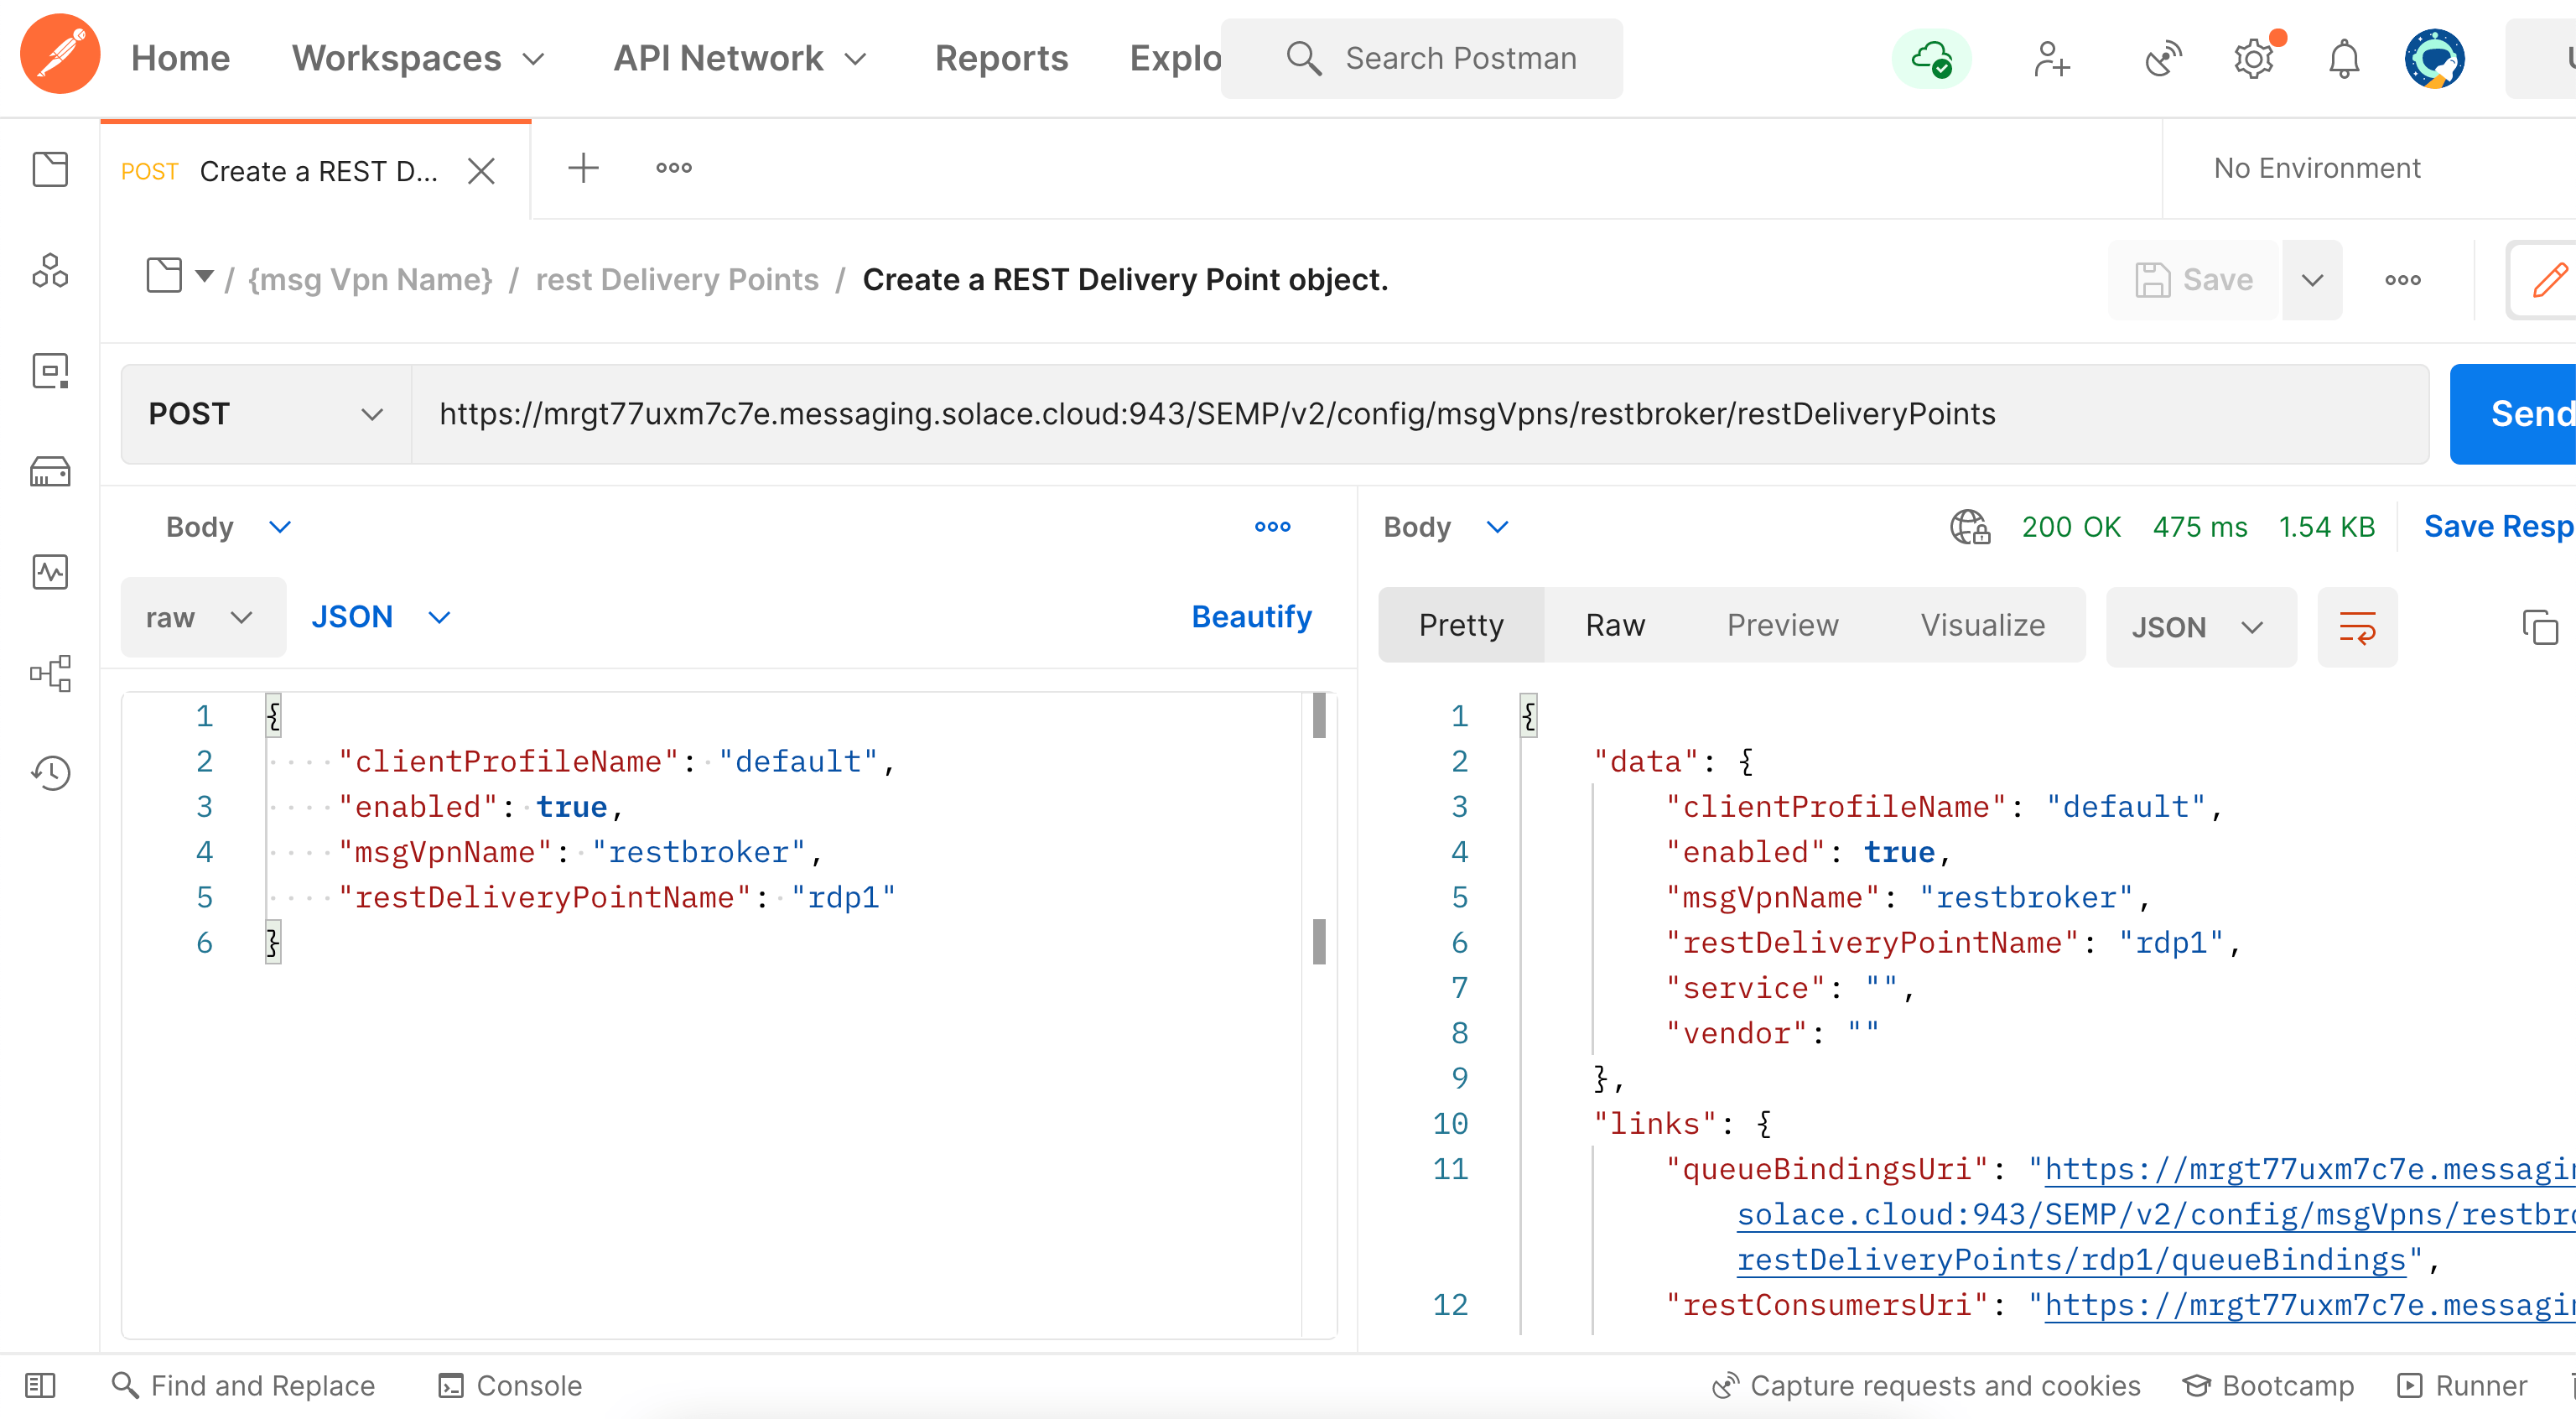The height and width of the screenshot is (1419, 2576).
Task: Toggle the sidebar pane at bottom left
Action: pos(40,1385)
